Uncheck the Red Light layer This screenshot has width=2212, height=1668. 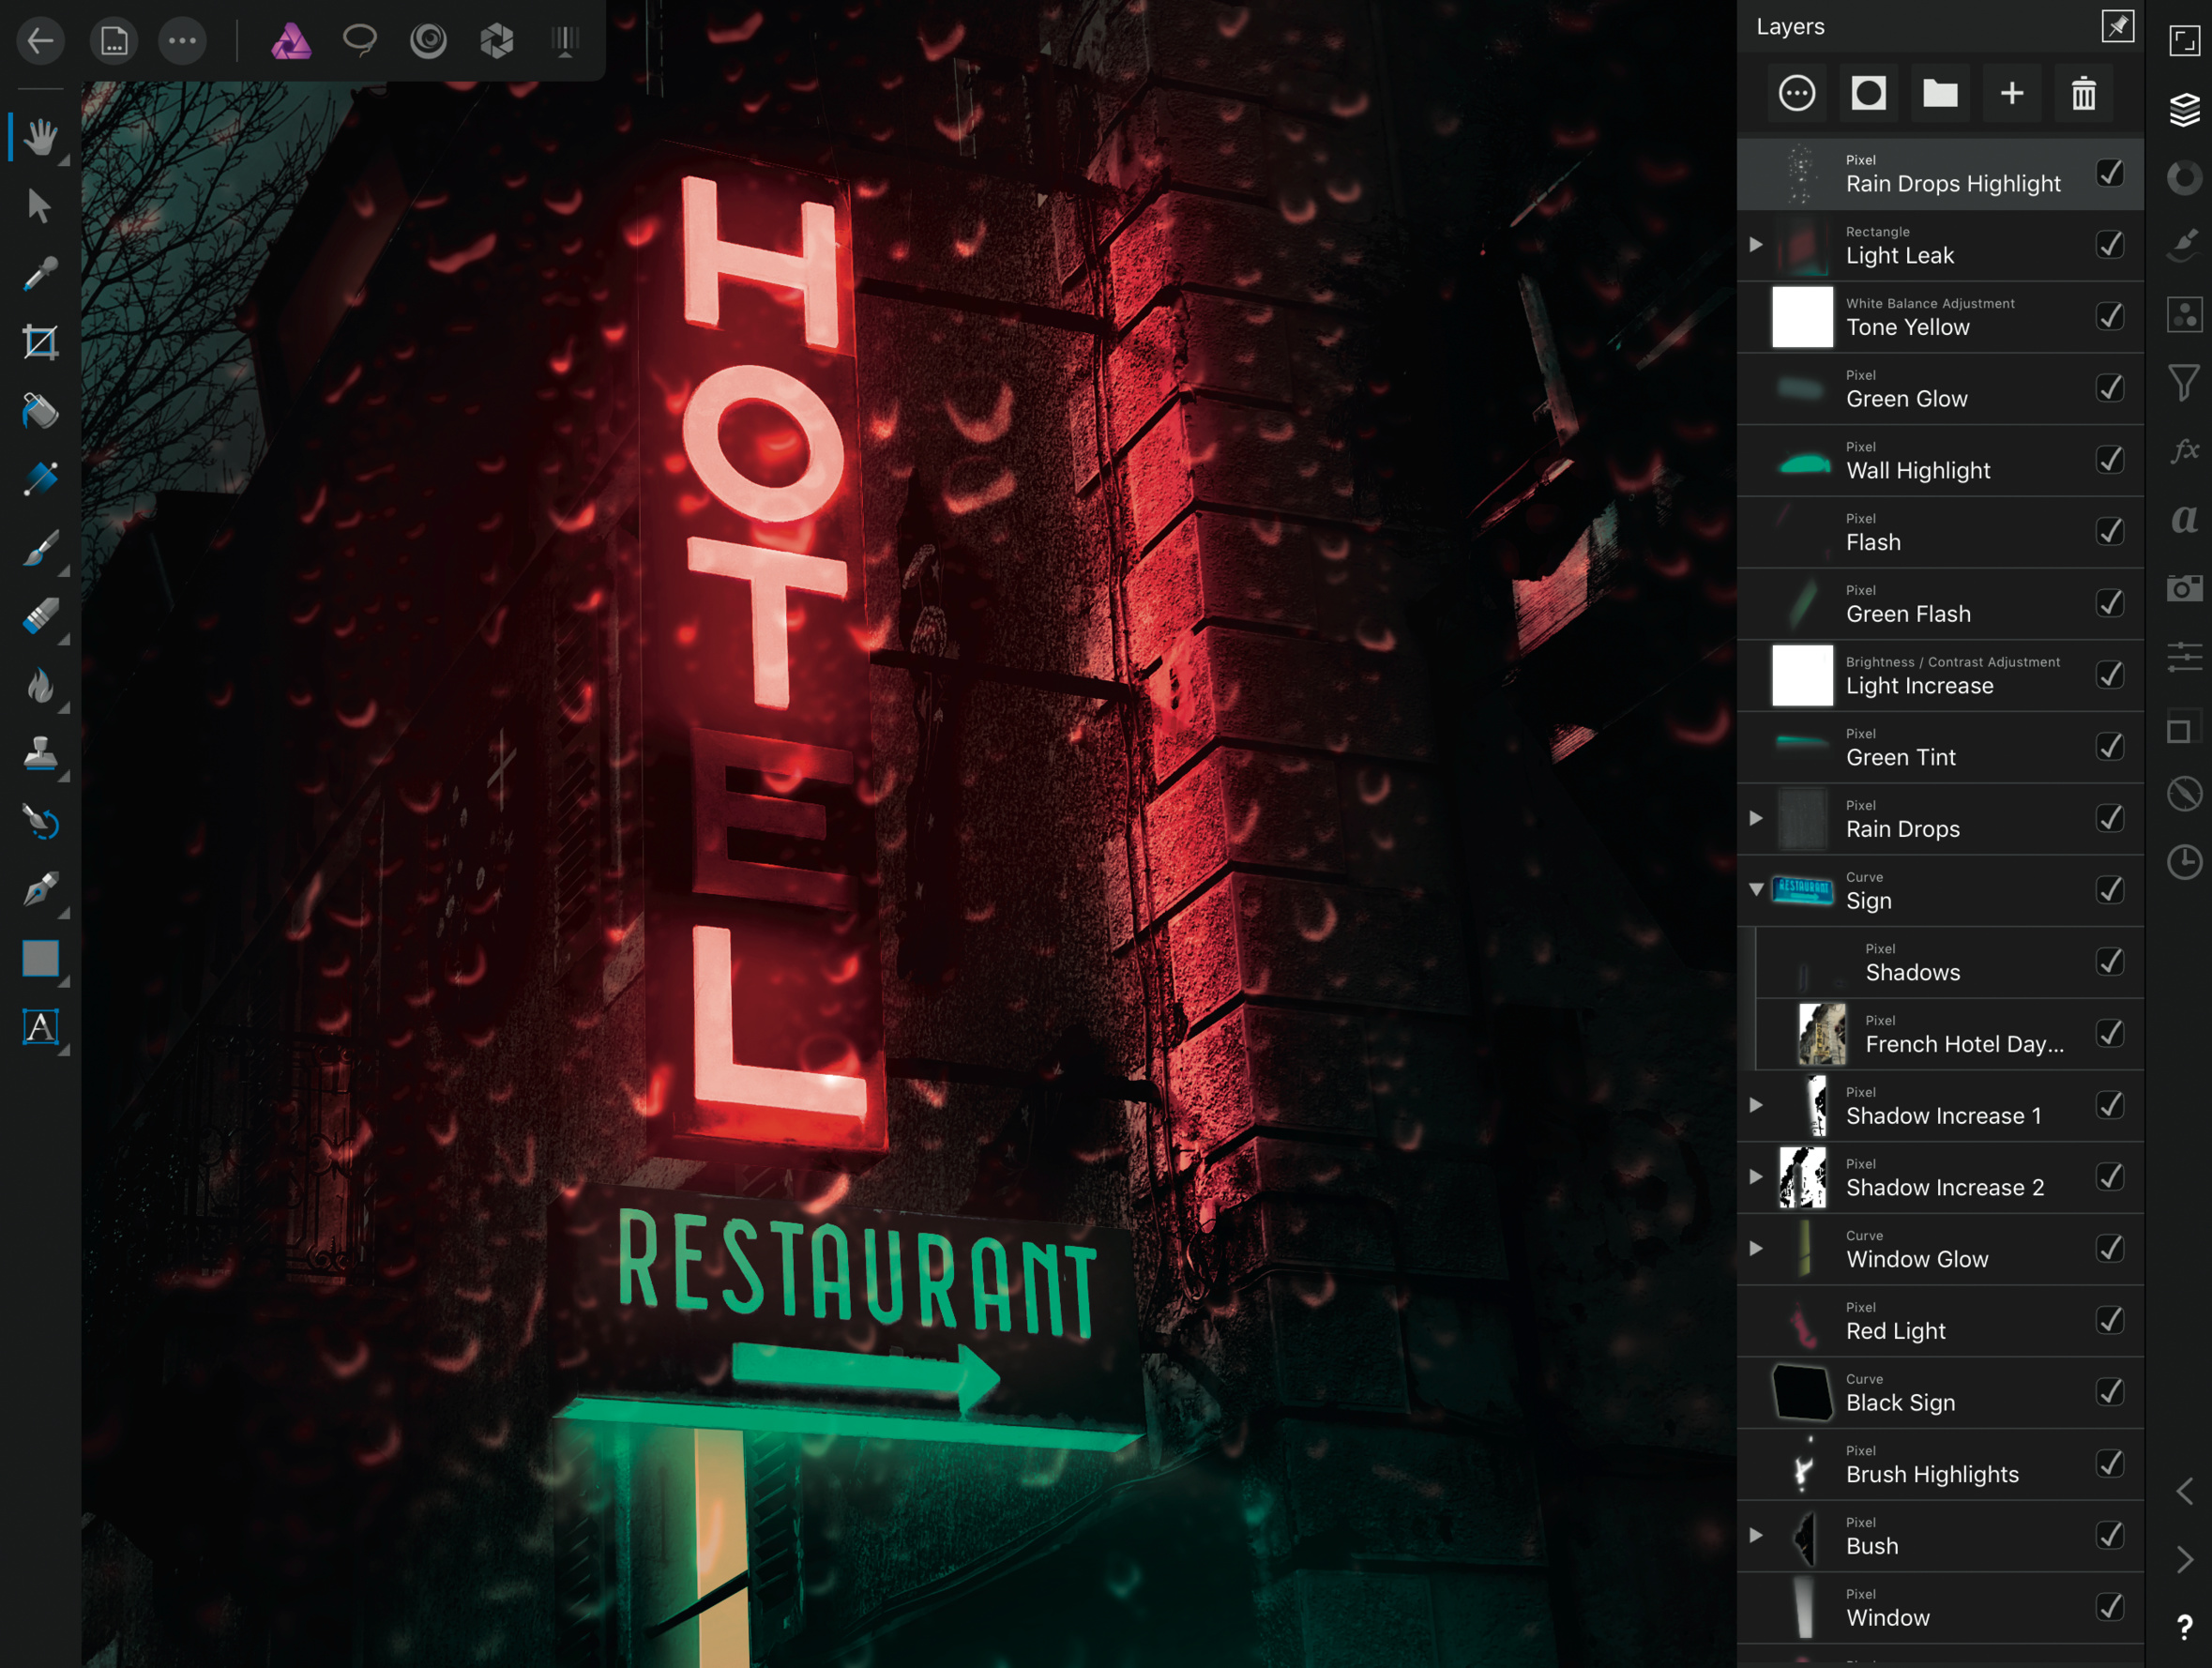pos(2109,1320)
